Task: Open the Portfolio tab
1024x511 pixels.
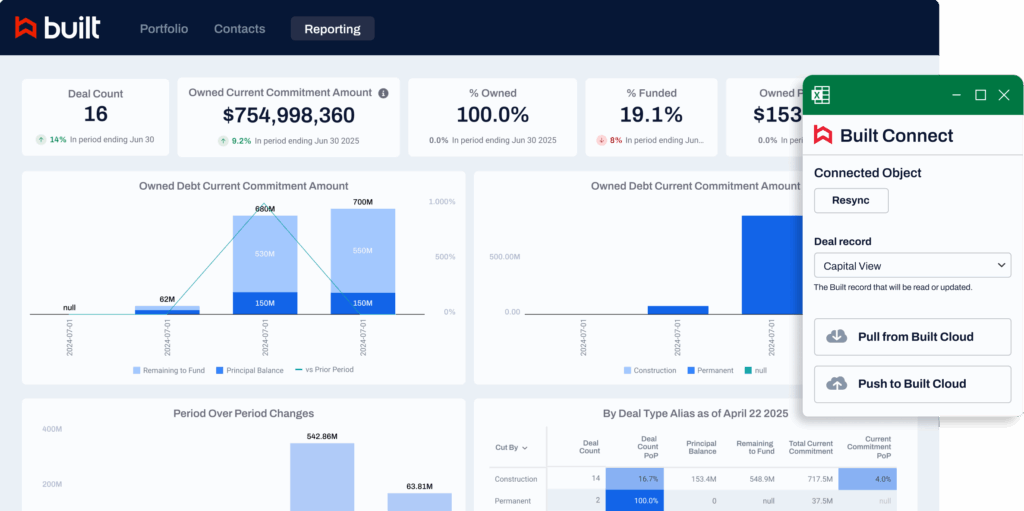Action: (x=164, y=29)
